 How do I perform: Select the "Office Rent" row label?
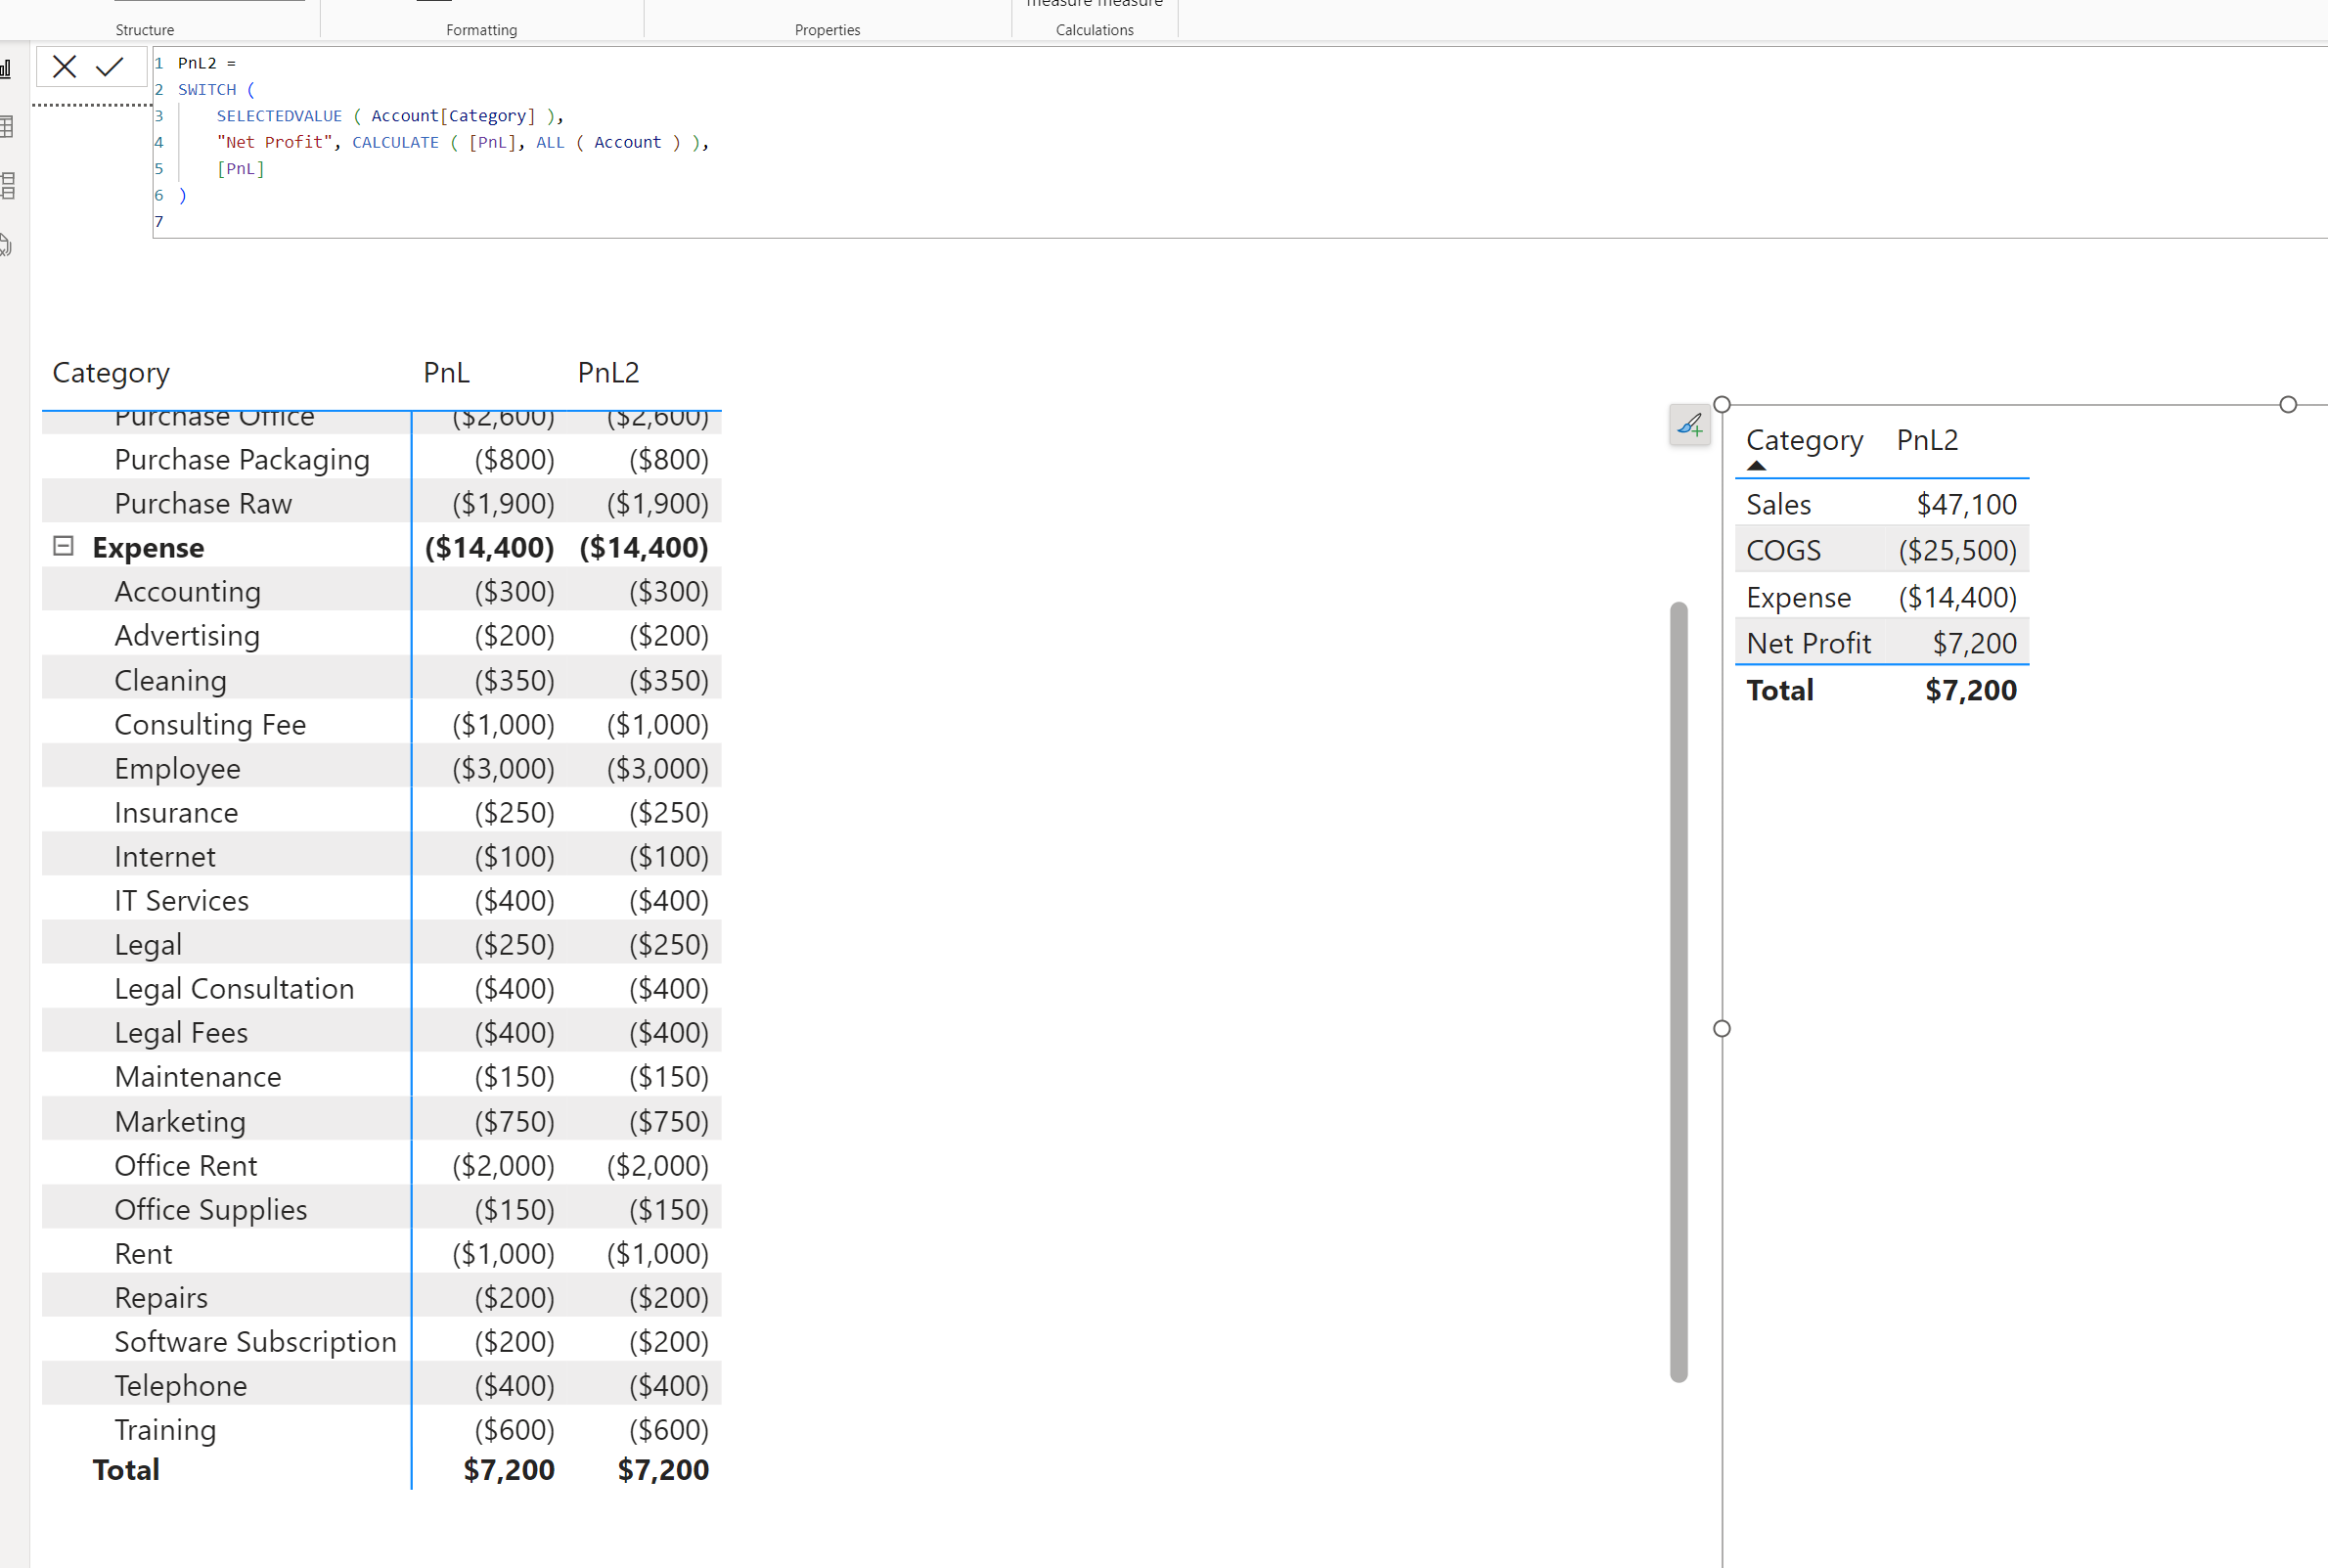pos(185,1166)
